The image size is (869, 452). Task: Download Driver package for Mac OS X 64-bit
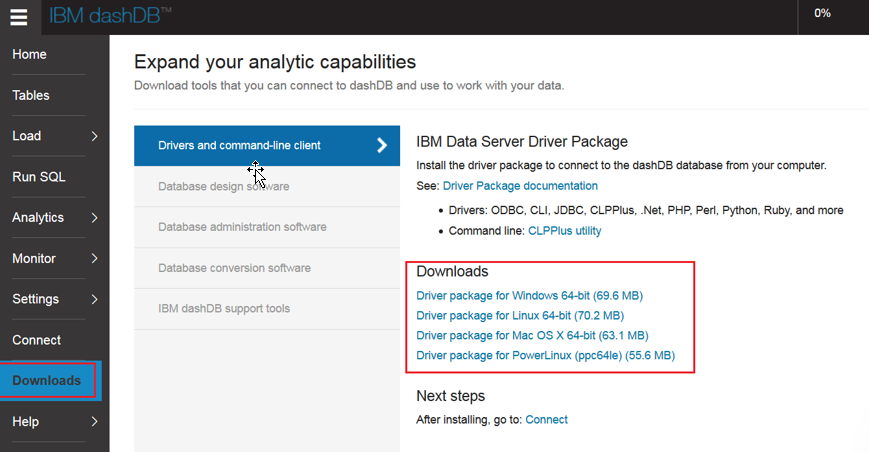coord(532,336)
